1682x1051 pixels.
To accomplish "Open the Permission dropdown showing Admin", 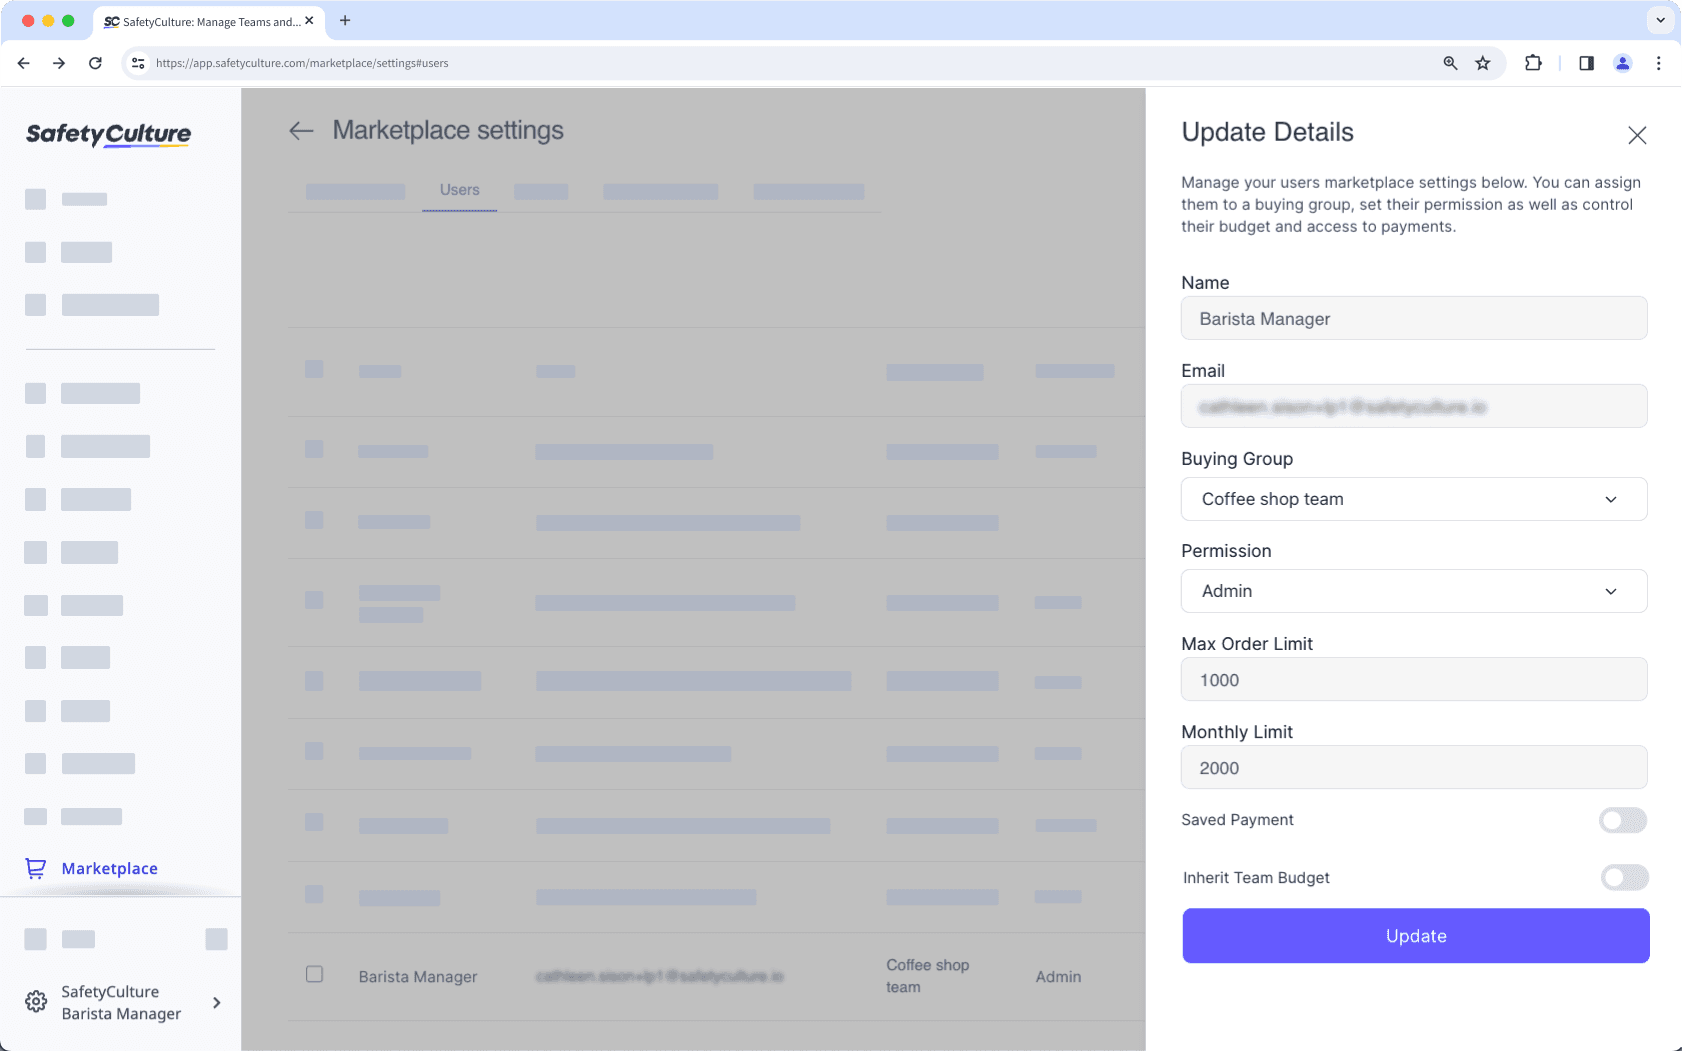I will coord(1413,591).
